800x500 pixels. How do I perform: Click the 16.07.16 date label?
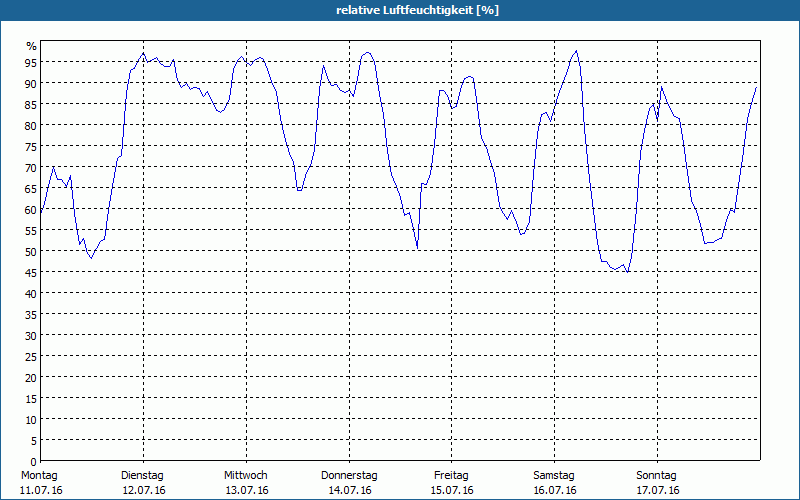pos(555,490)
